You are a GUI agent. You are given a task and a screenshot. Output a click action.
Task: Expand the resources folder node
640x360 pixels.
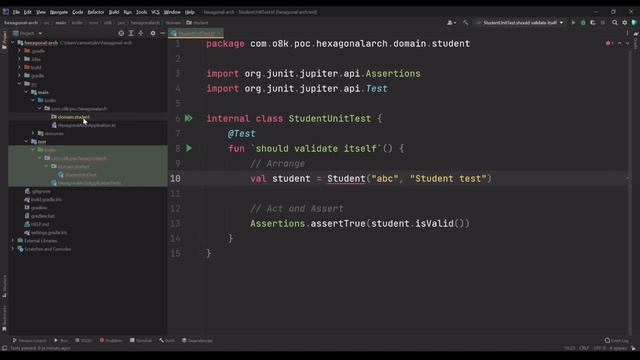pyautogui.click(x=33, y=133)
